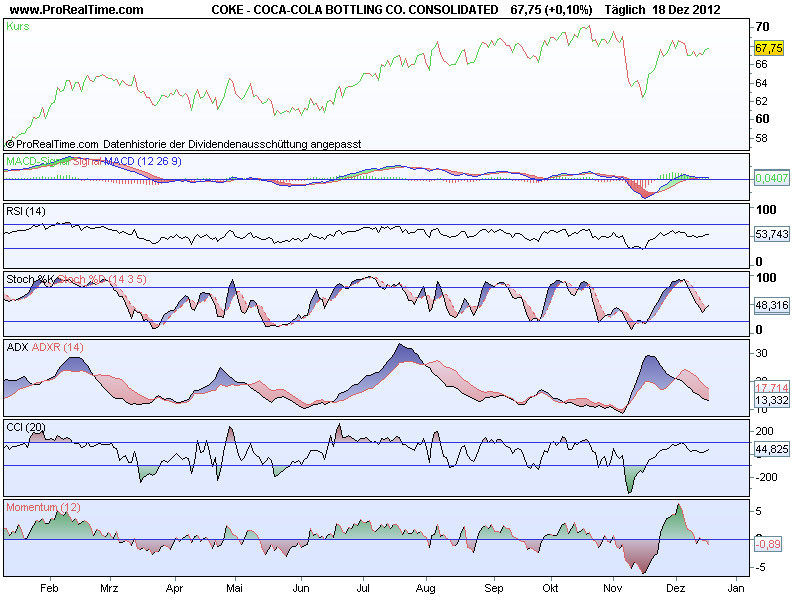The image size is (800, 600).
Task: Click the RSI value box 53,743
Action: [x=771, y=234]
